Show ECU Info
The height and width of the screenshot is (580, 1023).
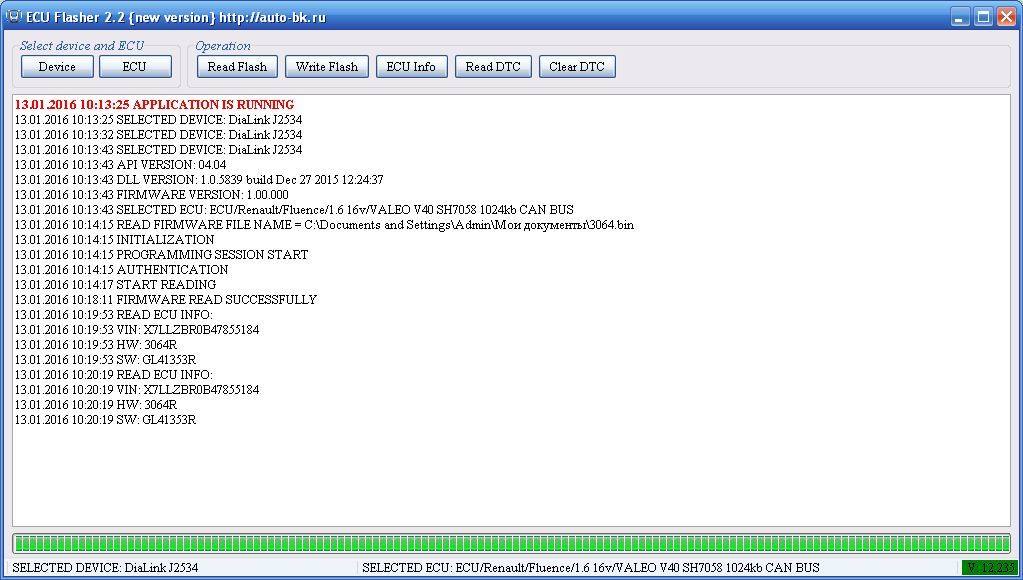[411, 67]
